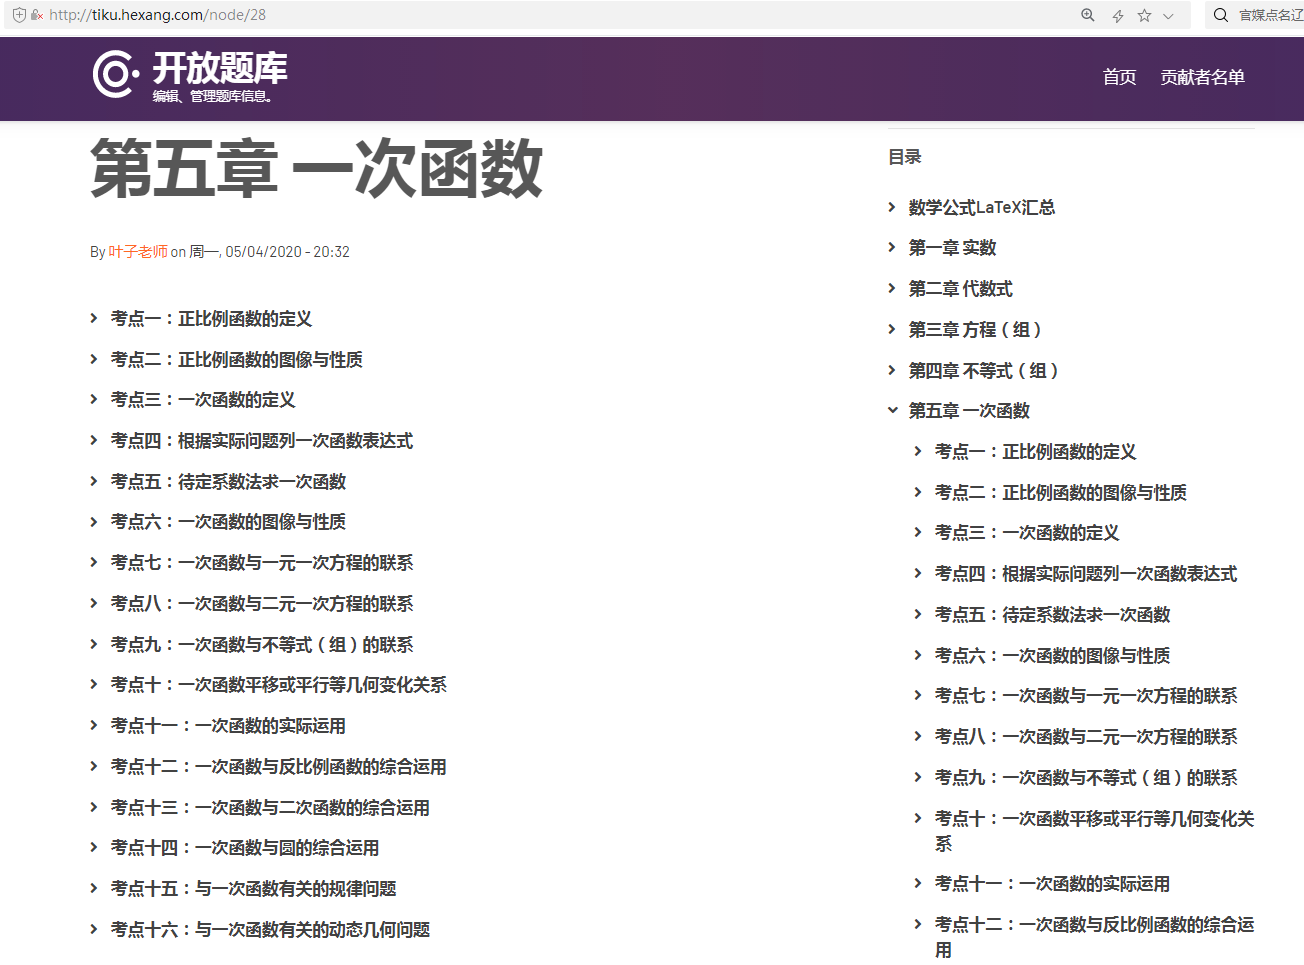Open 考点十六：与一次函数有关的动态几何问题
The width and height of the screenshot is (1304, 965).
270,929
